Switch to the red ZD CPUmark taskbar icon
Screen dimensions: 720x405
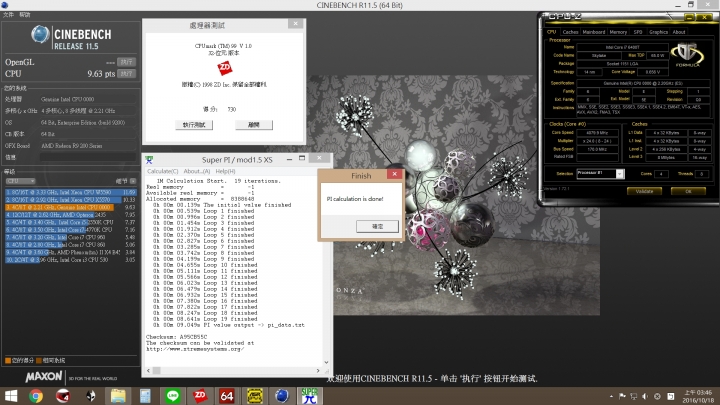click(200, 396)
